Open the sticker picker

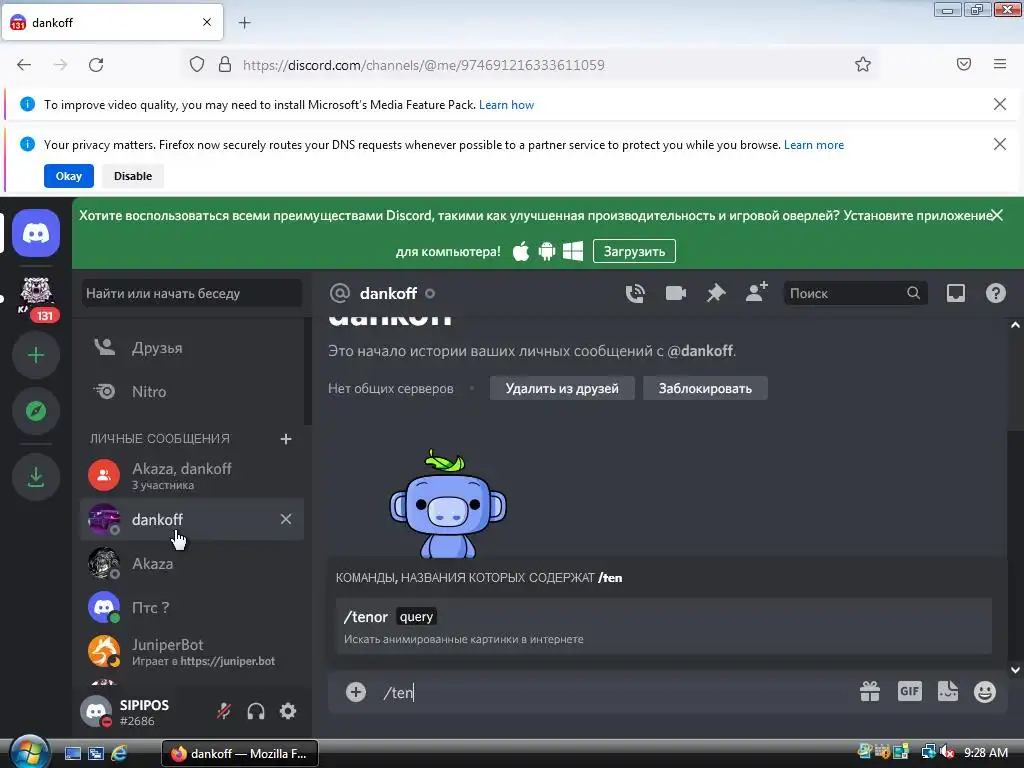pyautogui.click(x=948, y=691)
